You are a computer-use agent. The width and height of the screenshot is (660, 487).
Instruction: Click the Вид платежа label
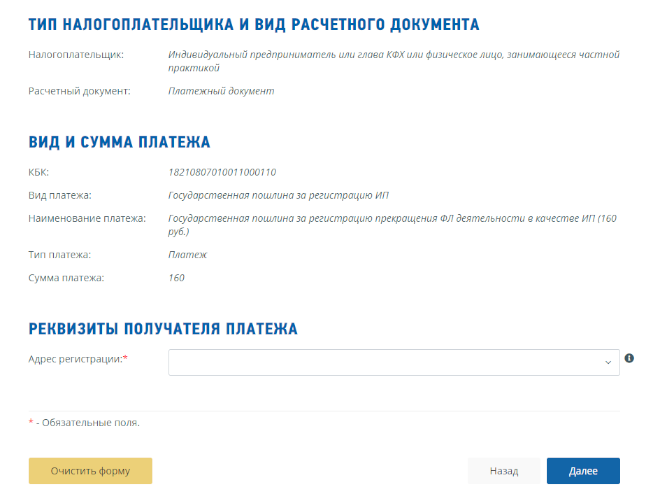click(60, 195)
